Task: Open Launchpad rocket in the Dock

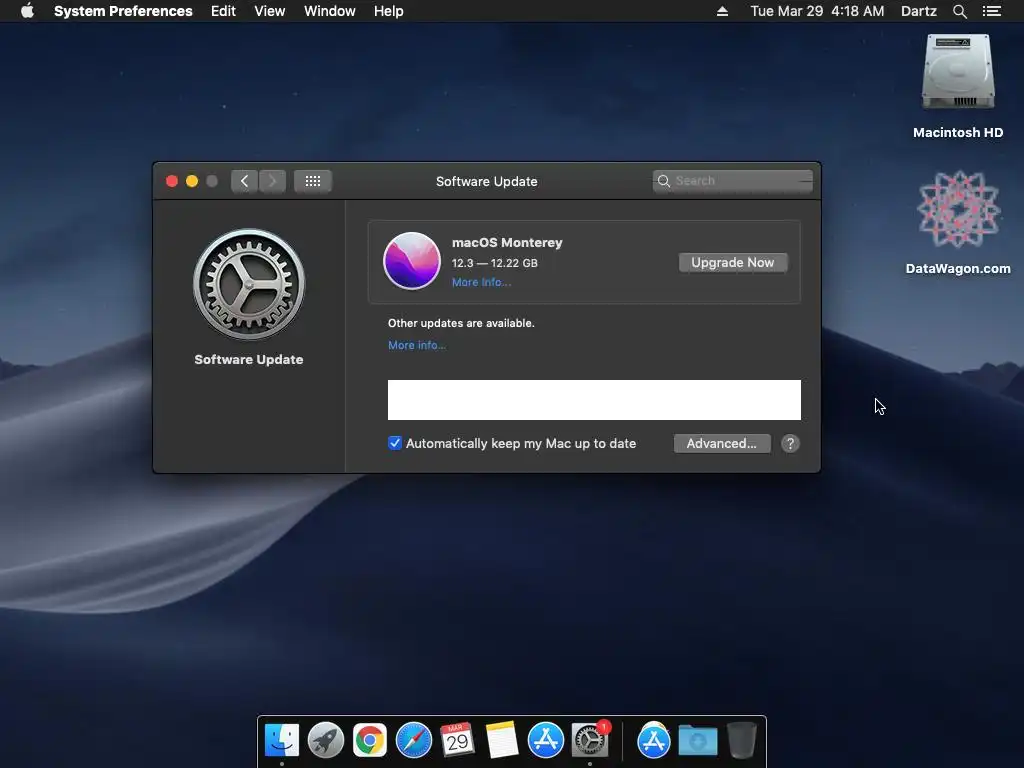Action: [325, 740]
